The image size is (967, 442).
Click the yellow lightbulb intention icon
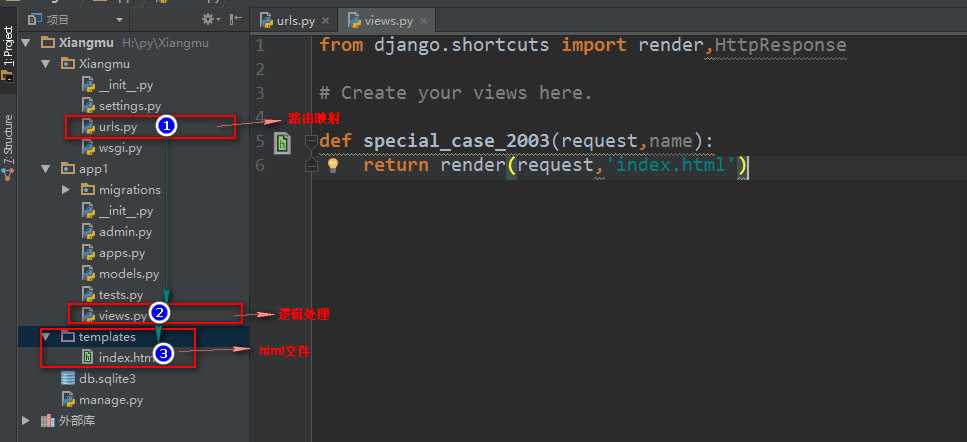click(333, 166)
